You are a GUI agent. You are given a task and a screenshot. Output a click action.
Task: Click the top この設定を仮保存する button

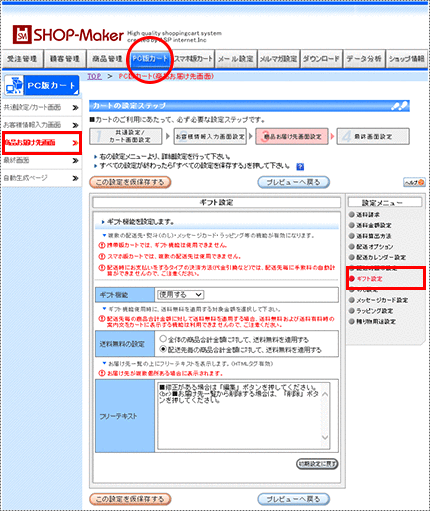(x=130, y=182)
